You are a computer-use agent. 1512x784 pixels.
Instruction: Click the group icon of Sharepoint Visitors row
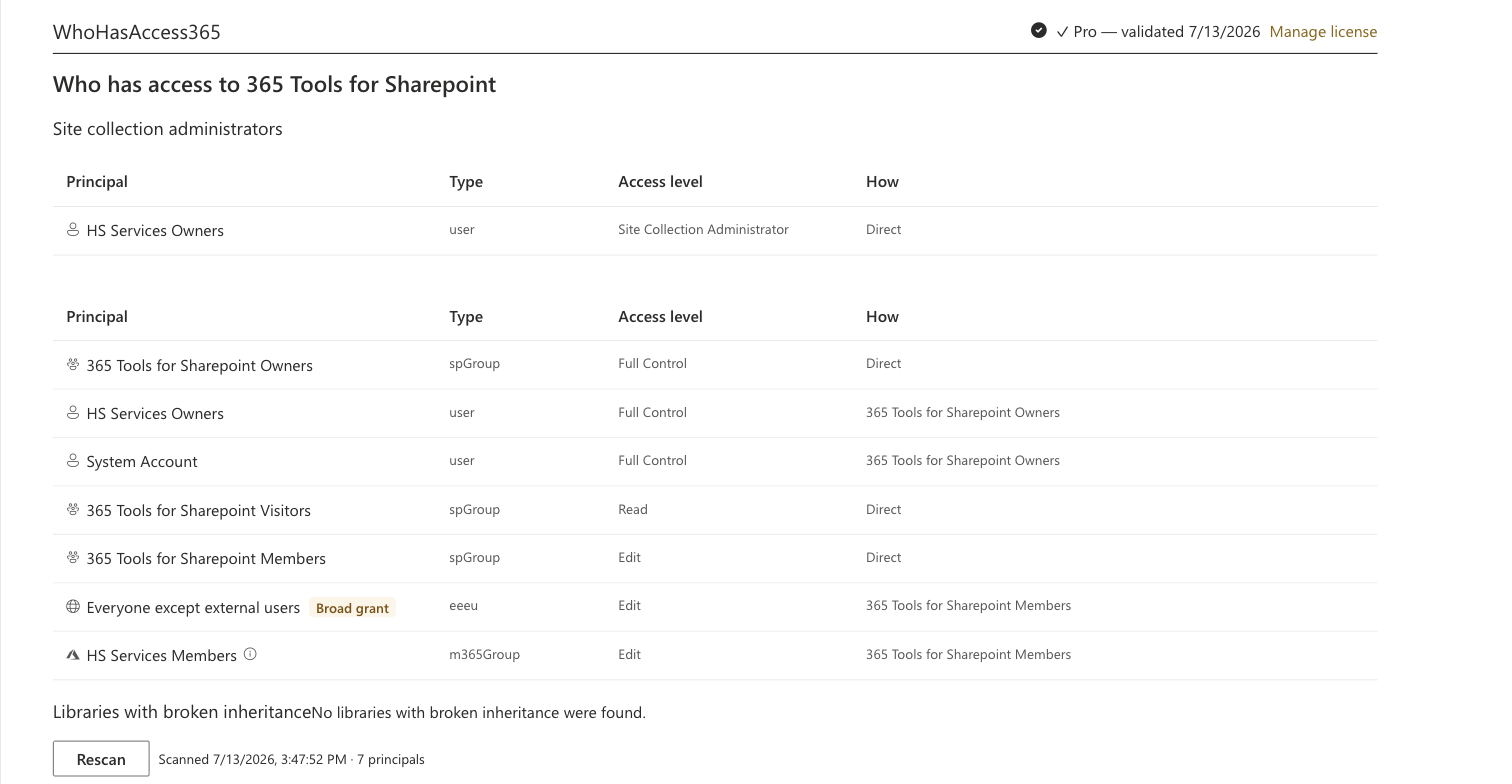tap(73, 510)
